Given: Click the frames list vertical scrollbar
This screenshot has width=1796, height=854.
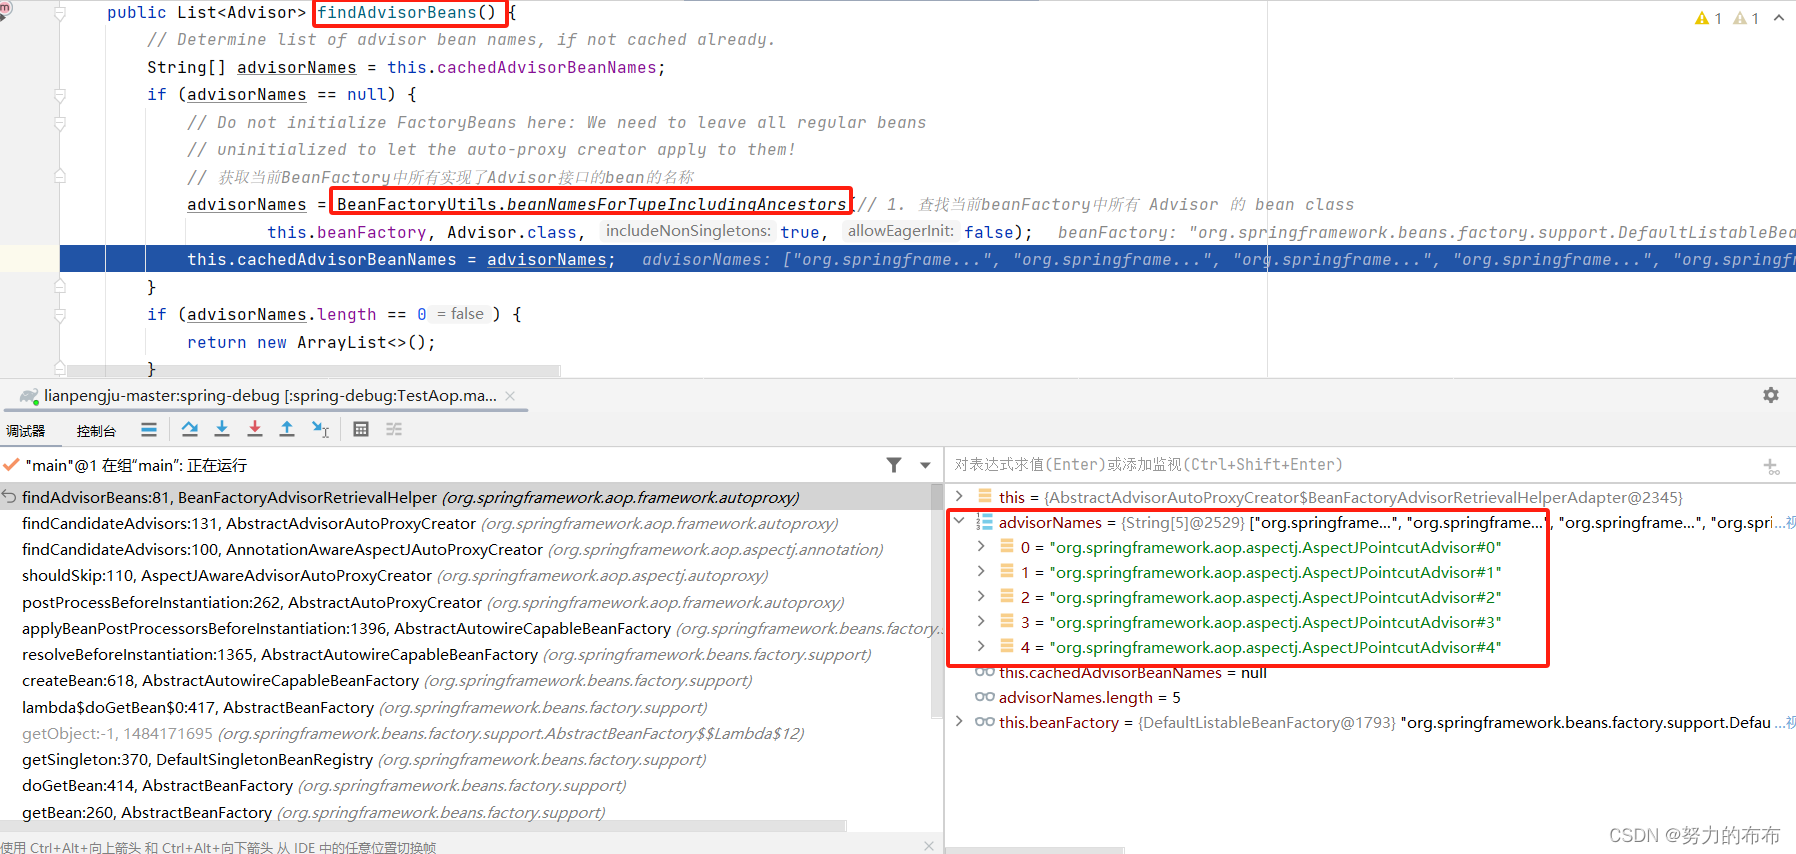Looking at the screenshot, I should [x=937, y=600].
